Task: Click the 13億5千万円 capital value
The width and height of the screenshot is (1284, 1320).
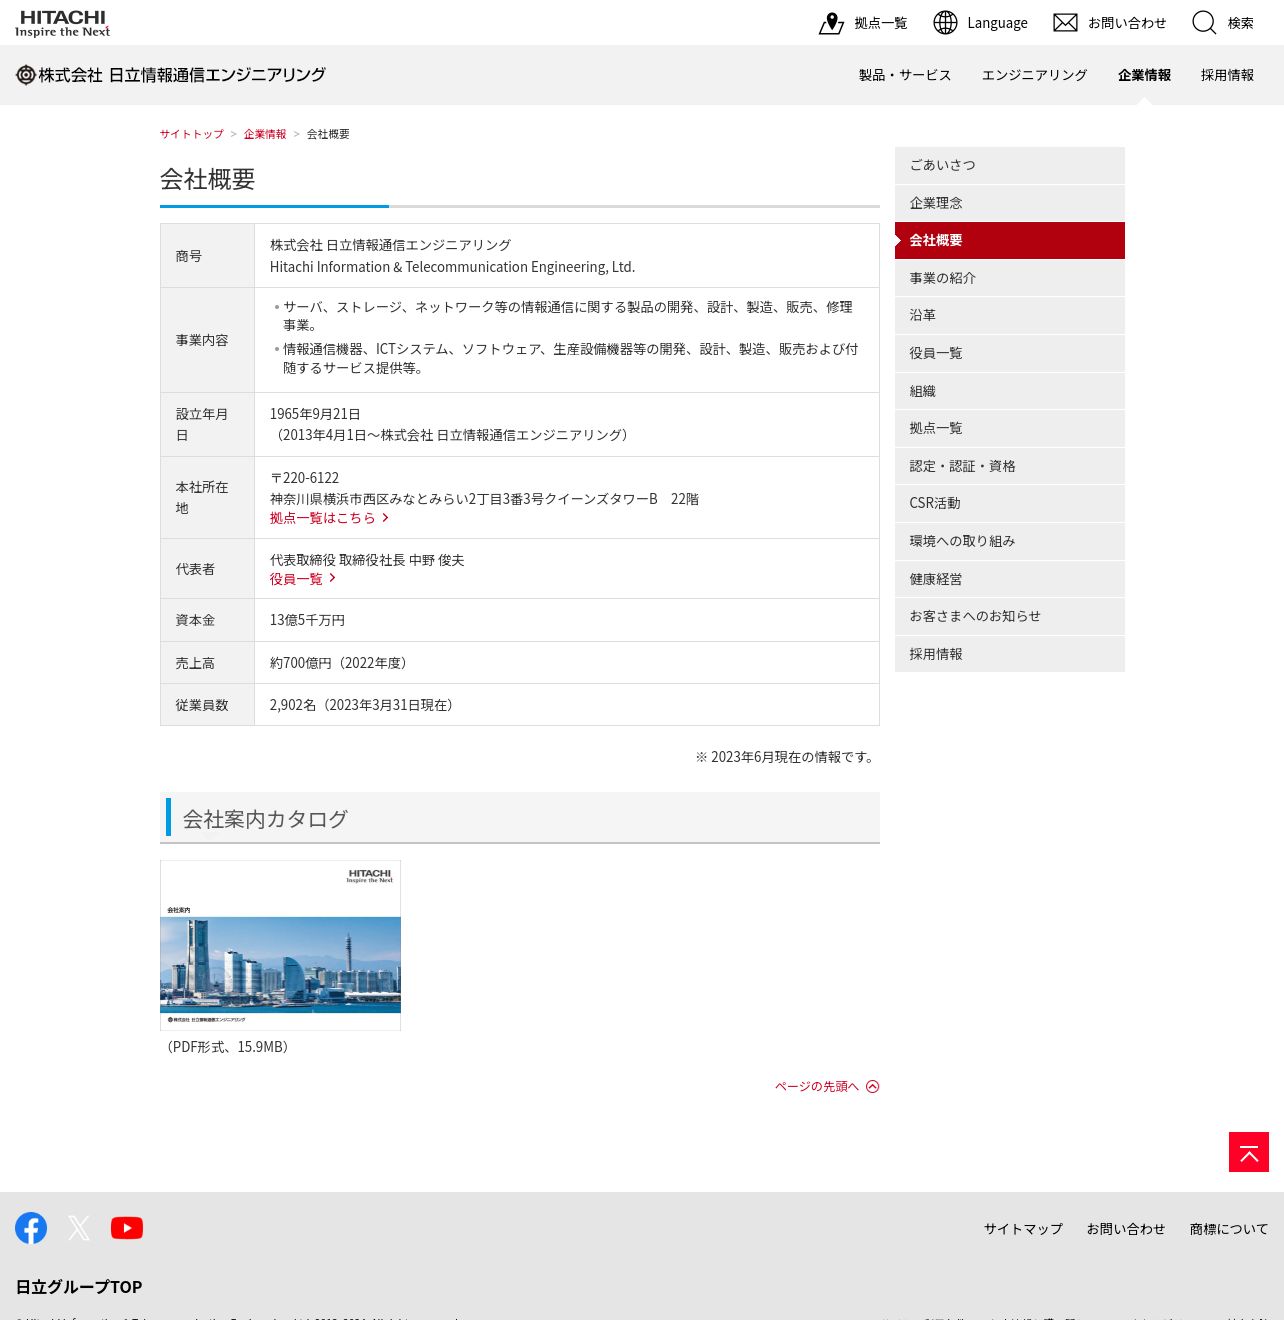Action: pos(307,620)
